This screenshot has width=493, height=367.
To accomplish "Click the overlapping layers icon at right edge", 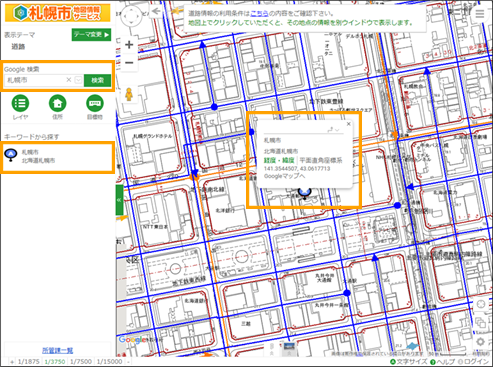I will 480,322.
